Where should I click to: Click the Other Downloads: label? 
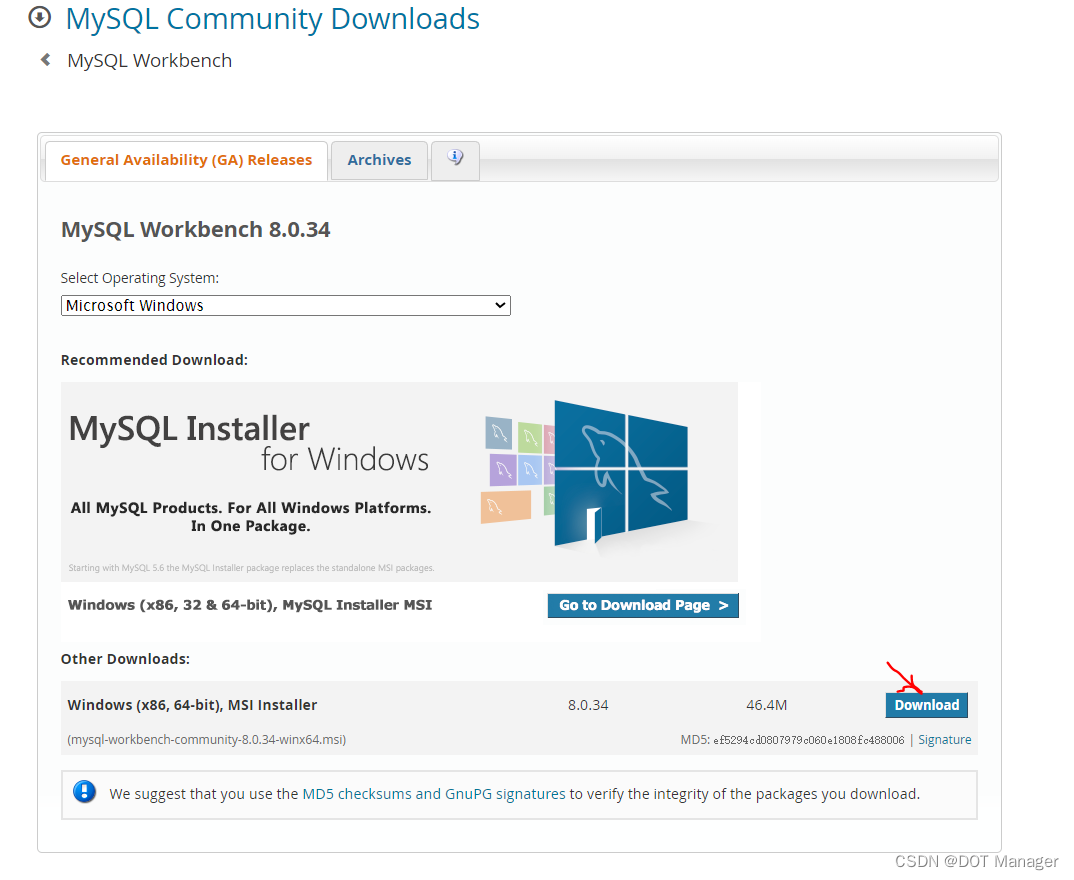(x=125, y=659)
